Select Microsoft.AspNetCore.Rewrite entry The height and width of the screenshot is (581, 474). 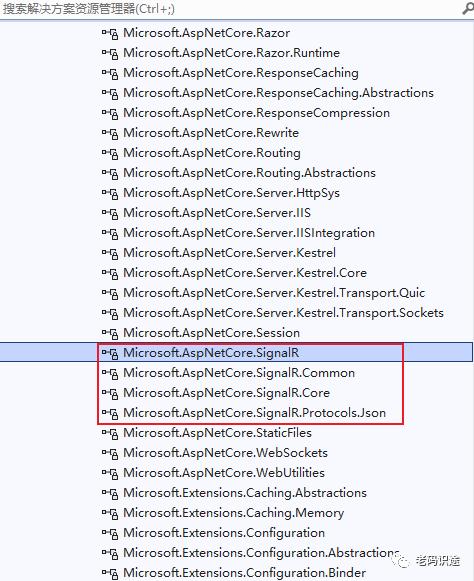[x=211, y=133]
